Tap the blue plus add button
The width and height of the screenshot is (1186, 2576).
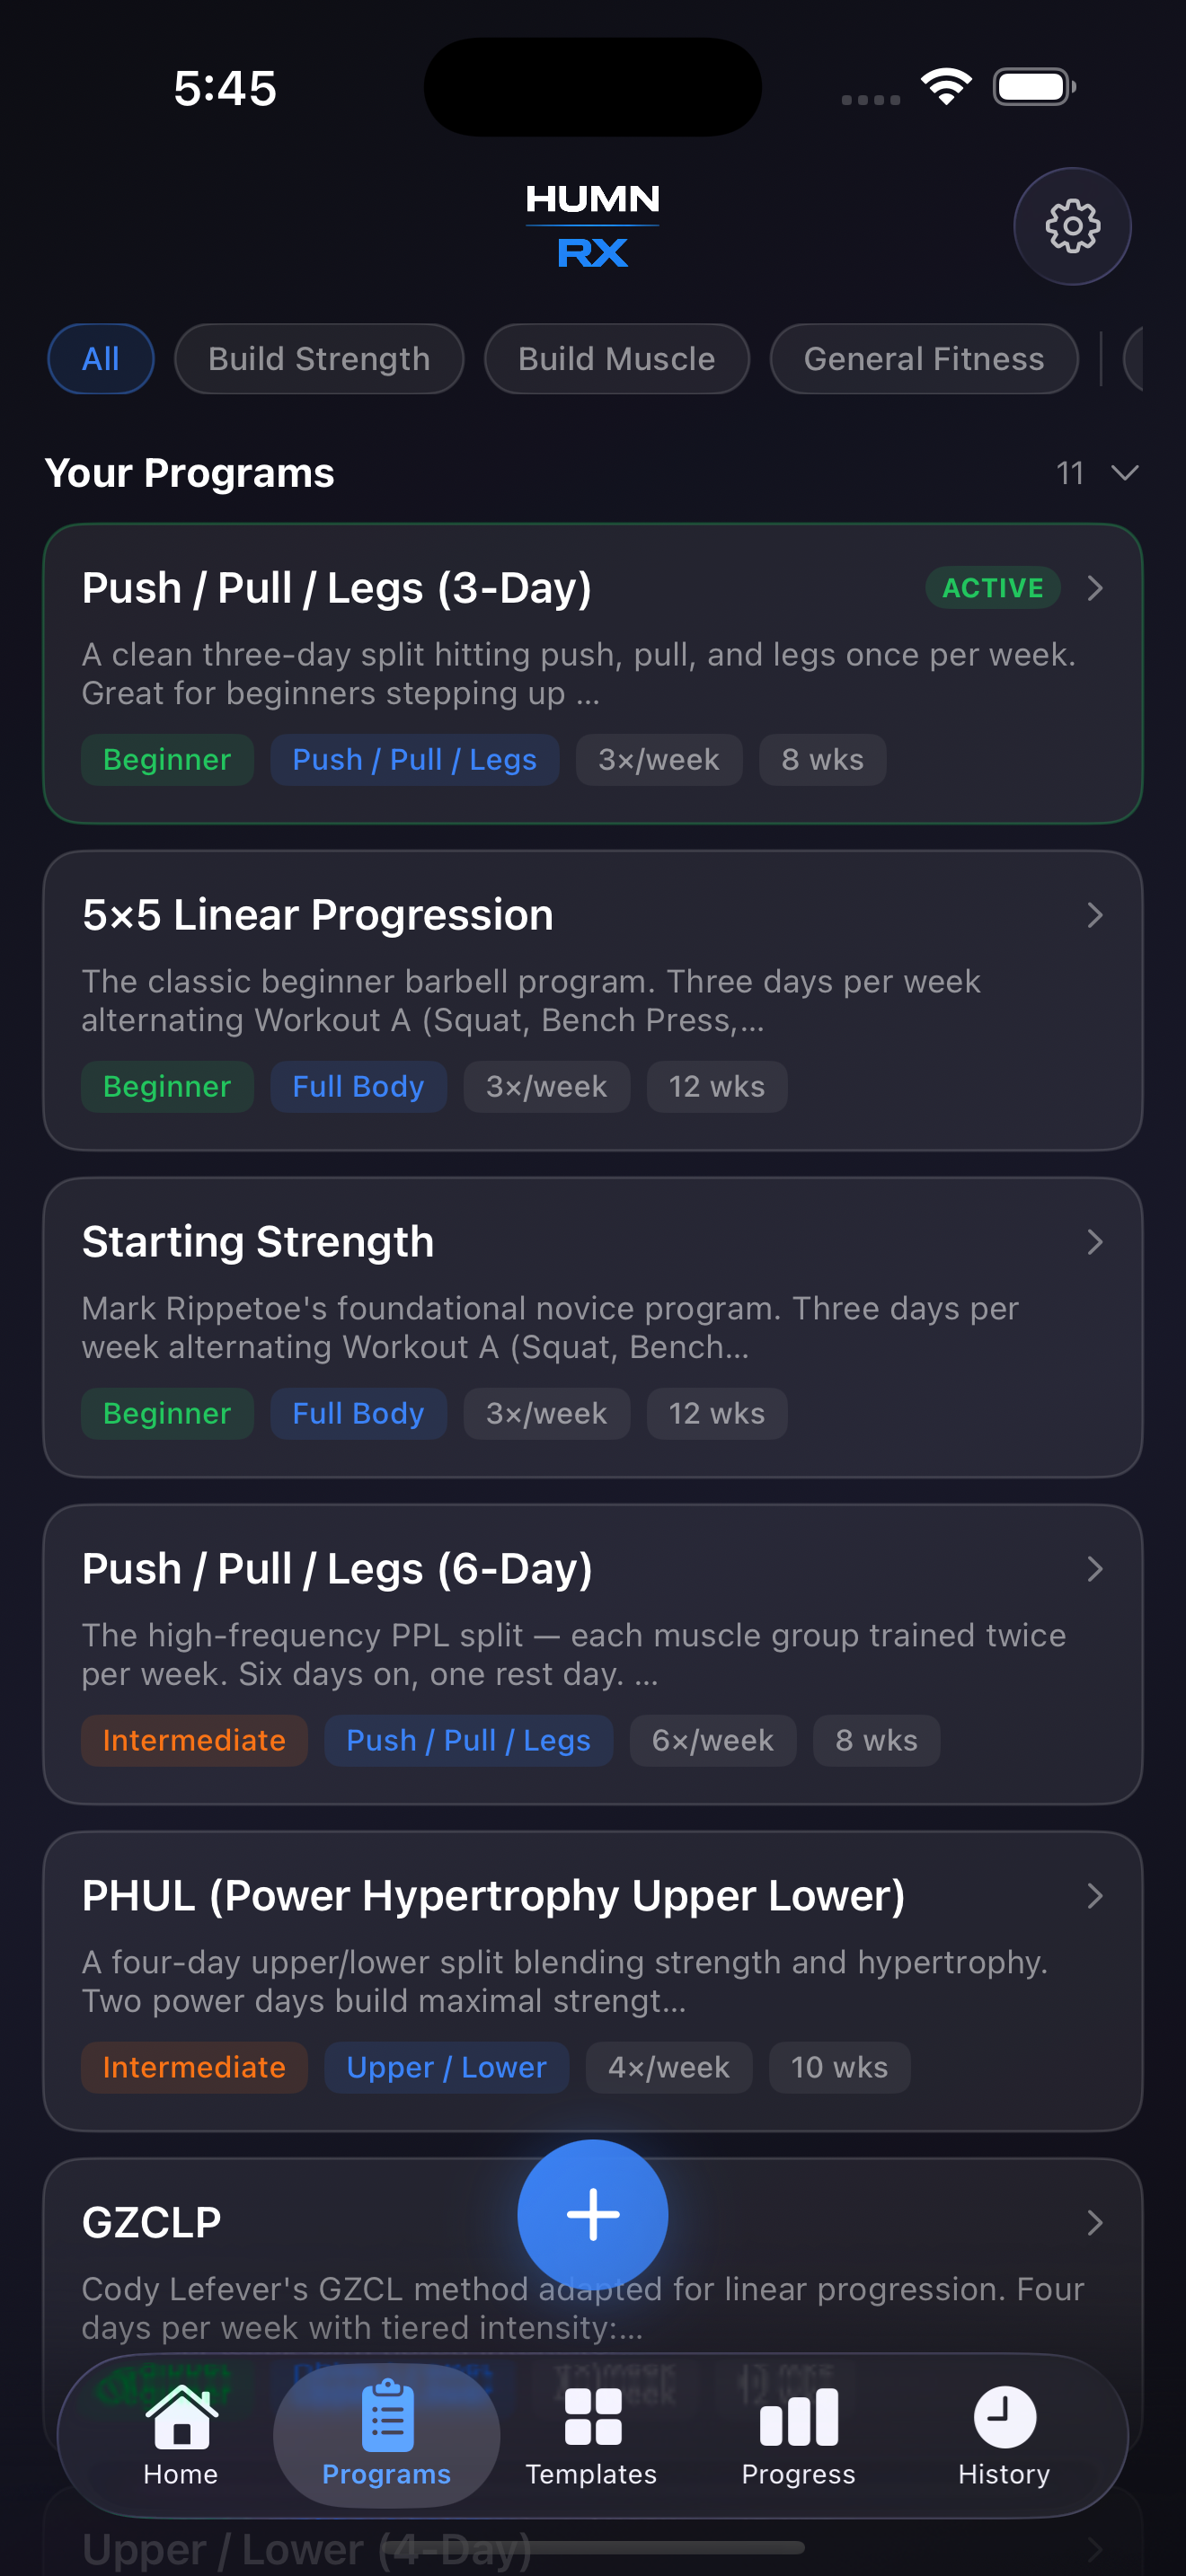point(593,2214)
